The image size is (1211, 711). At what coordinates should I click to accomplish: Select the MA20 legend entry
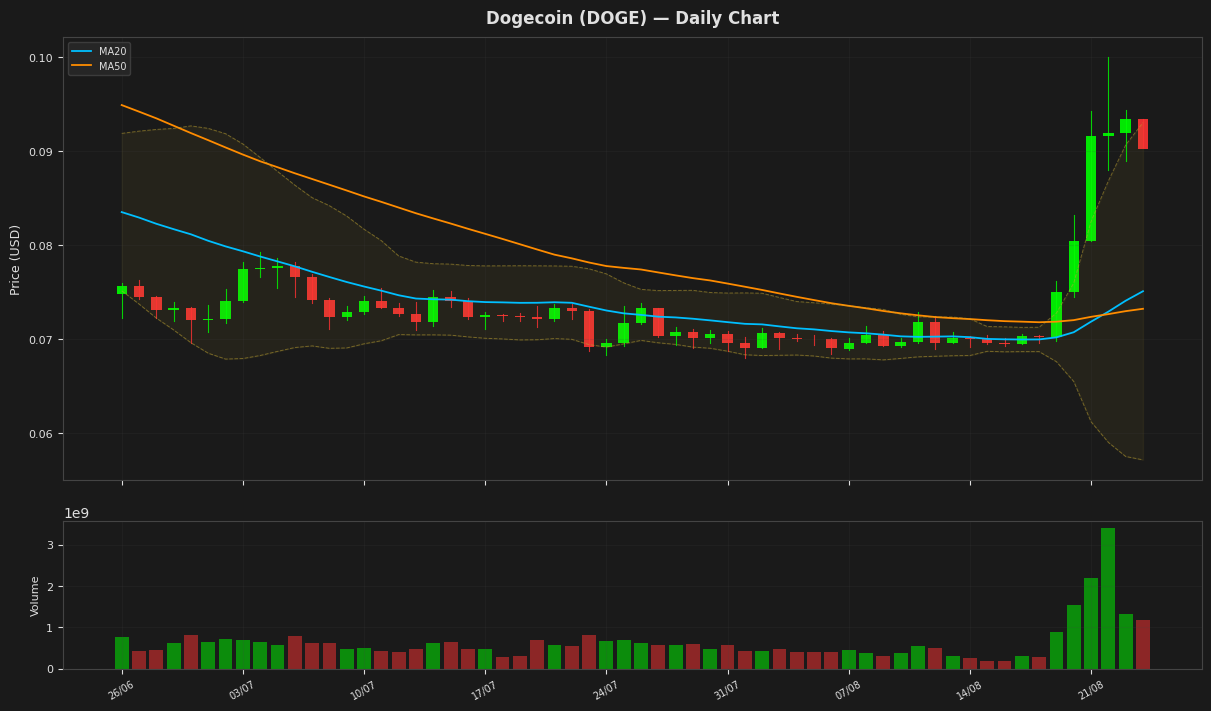point(99,51)
